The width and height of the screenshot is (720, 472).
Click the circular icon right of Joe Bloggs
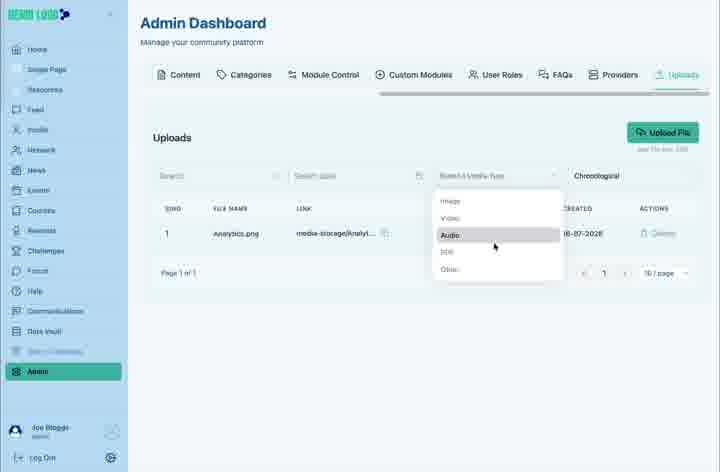(x=112, y=432)
